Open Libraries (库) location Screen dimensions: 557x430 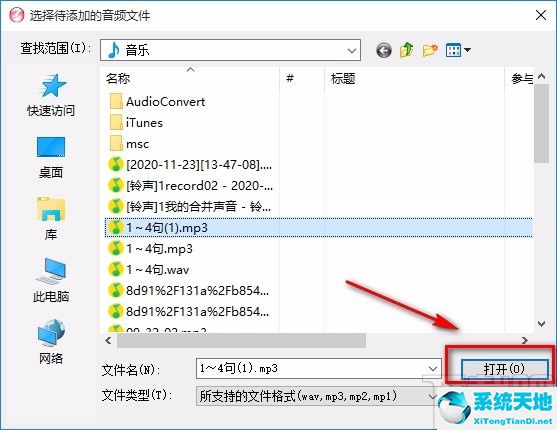(x=51, y=219)
